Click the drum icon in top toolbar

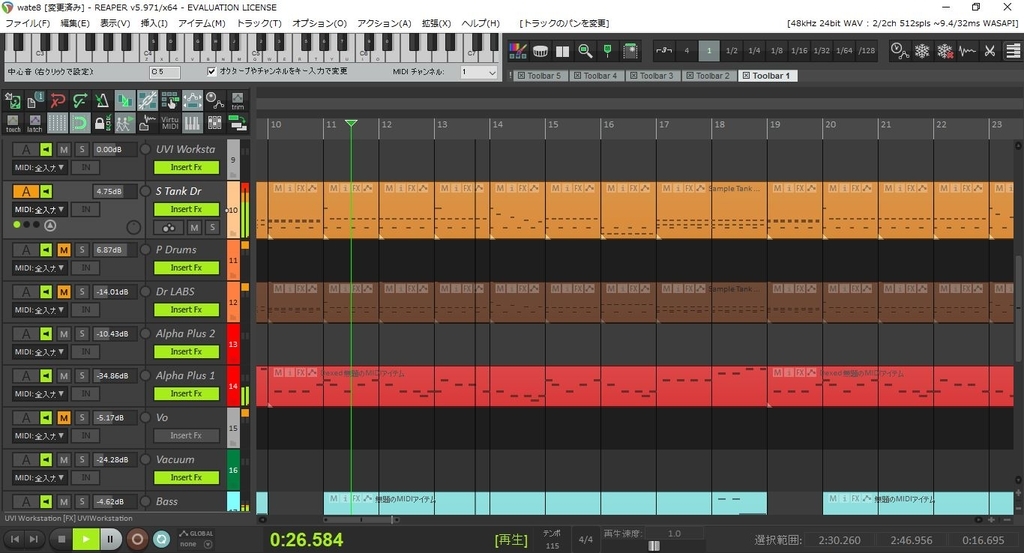click(540, 51)
